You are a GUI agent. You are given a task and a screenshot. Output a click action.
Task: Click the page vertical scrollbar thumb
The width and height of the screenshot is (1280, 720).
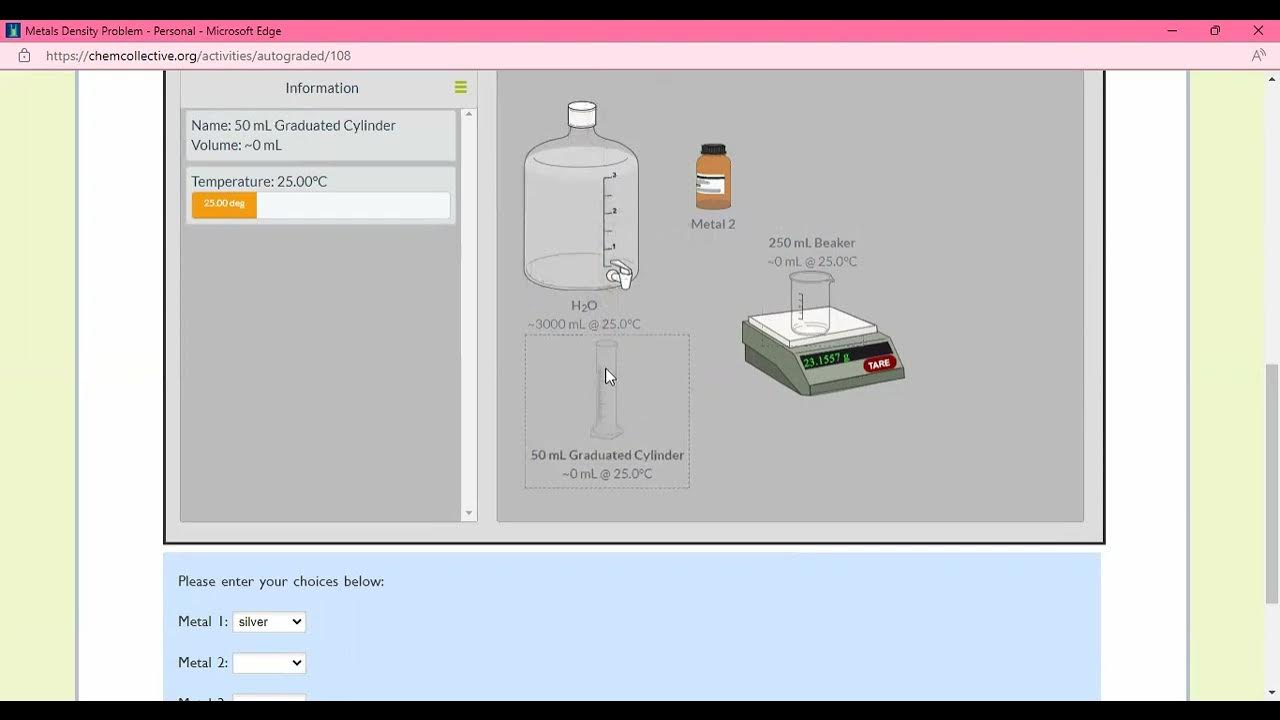point(1272,484)
